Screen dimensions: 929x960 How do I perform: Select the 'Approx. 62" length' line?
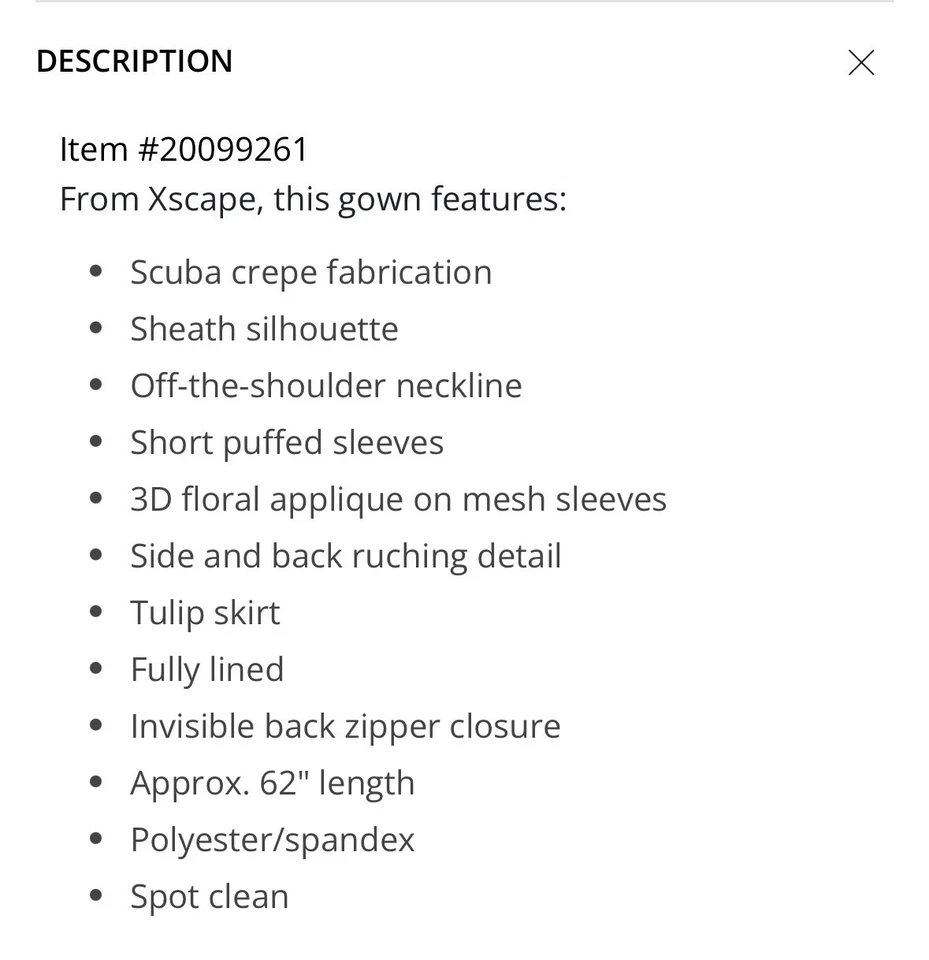point(272,783)
